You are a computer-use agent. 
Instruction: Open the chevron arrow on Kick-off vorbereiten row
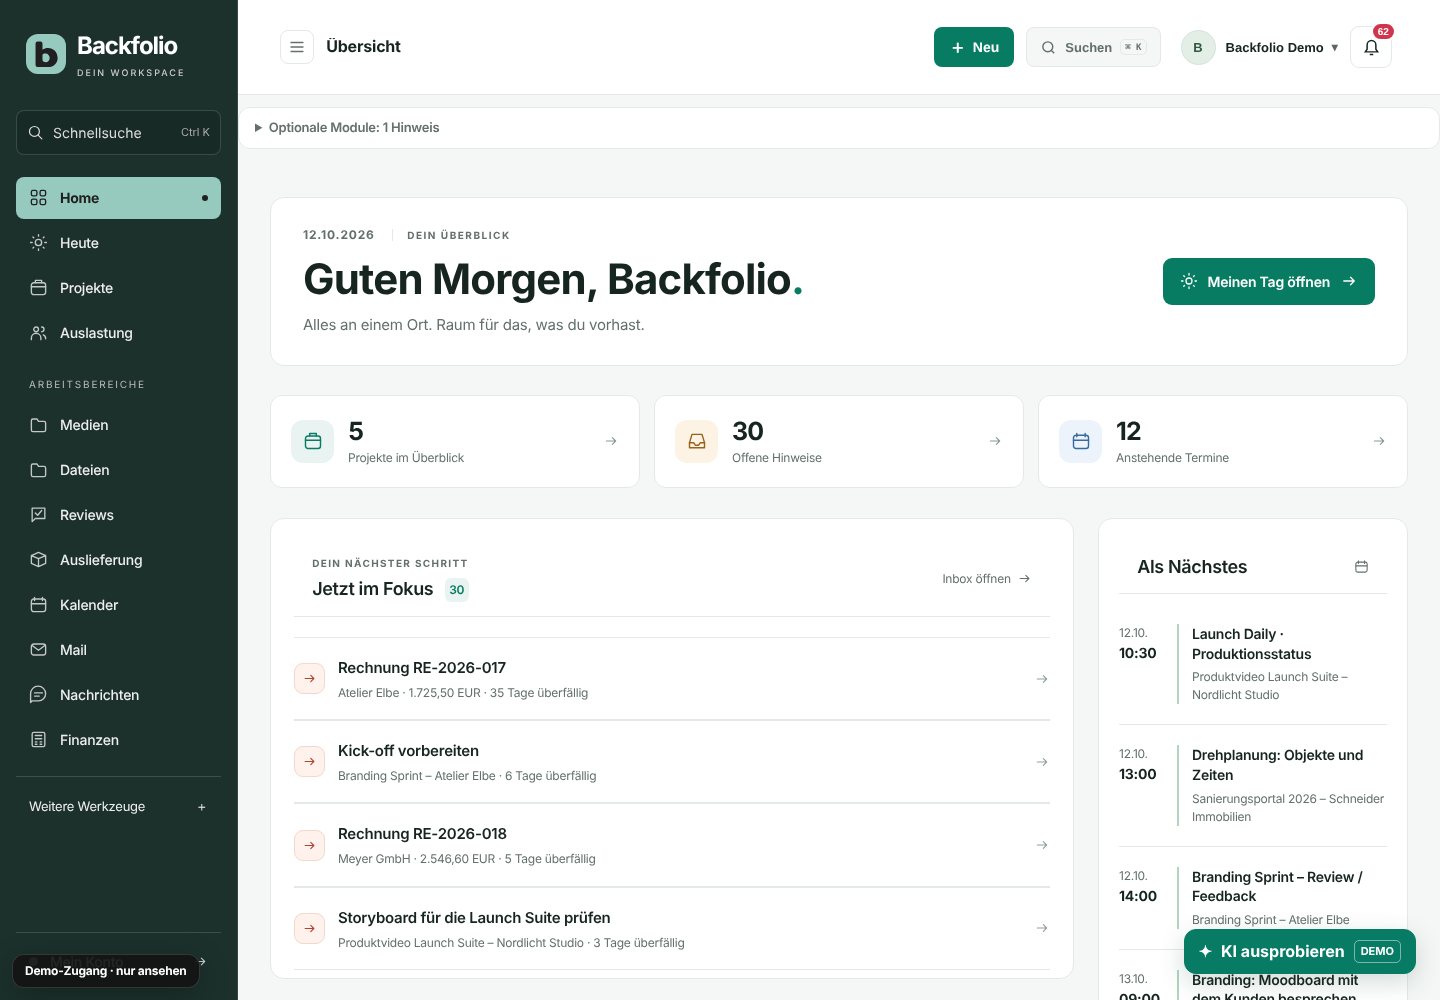[x=1042, y=762]
